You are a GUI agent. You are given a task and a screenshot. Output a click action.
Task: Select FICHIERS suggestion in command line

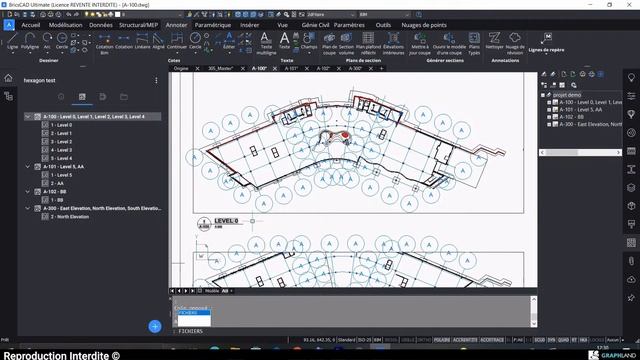194,313
